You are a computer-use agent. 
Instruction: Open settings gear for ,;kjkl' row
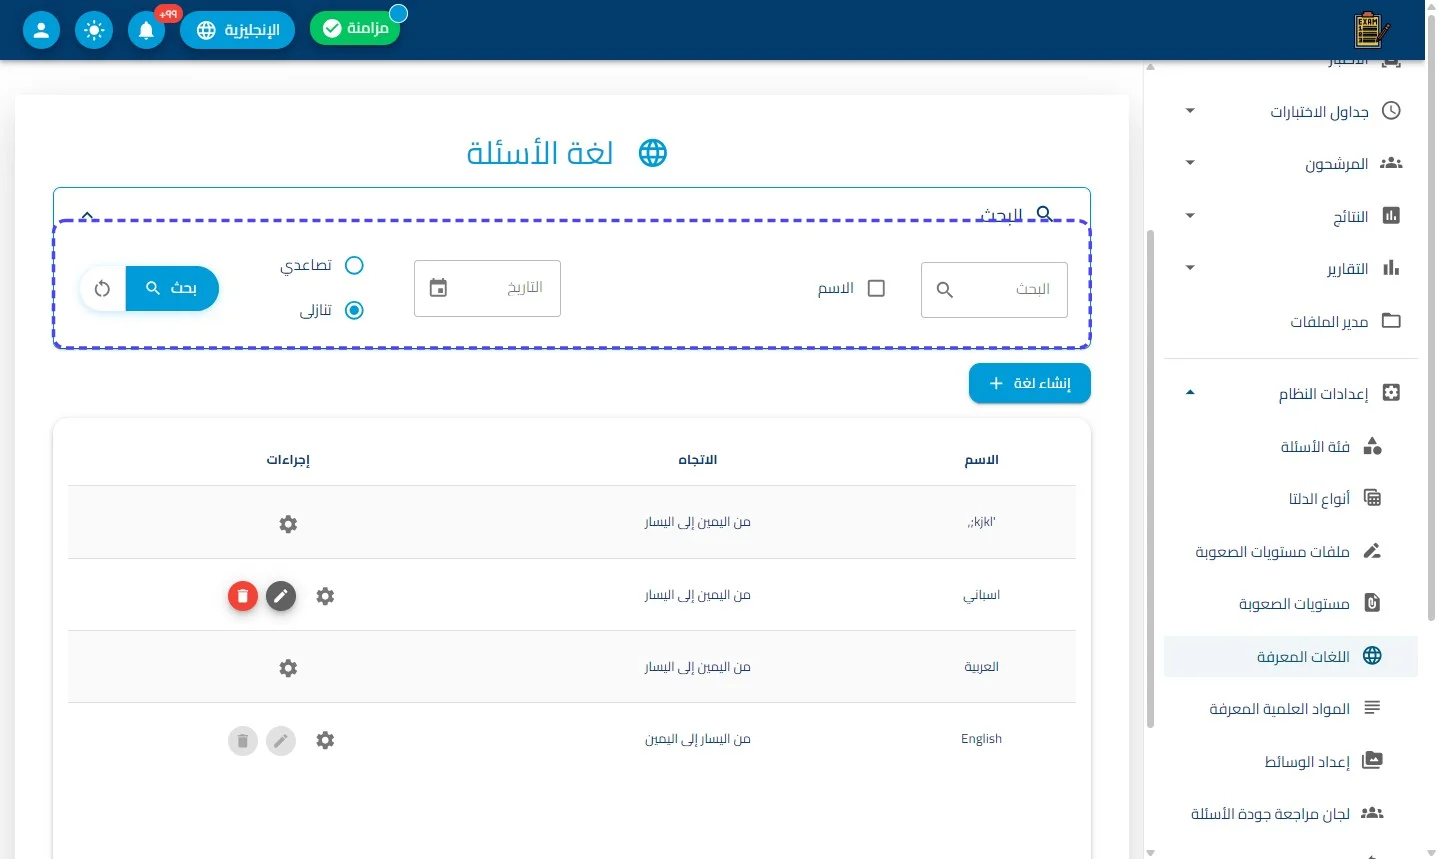pos(288,523)
